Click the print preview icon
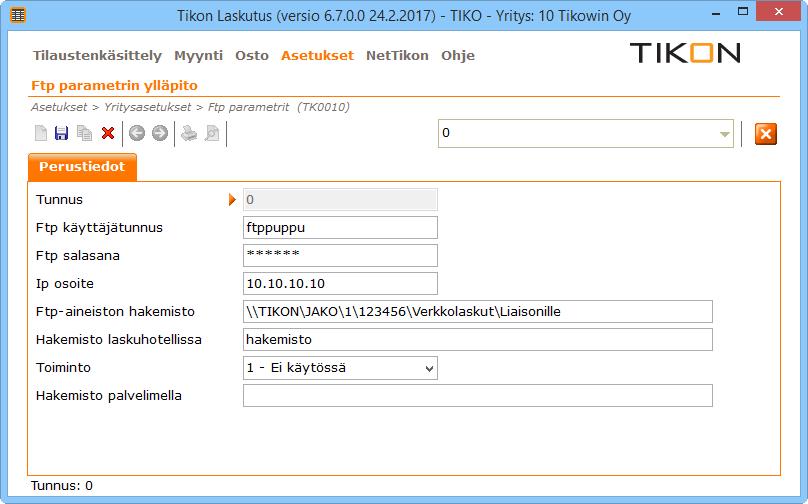The width and height of the screenshot is (808, 504). click(212, 133)
